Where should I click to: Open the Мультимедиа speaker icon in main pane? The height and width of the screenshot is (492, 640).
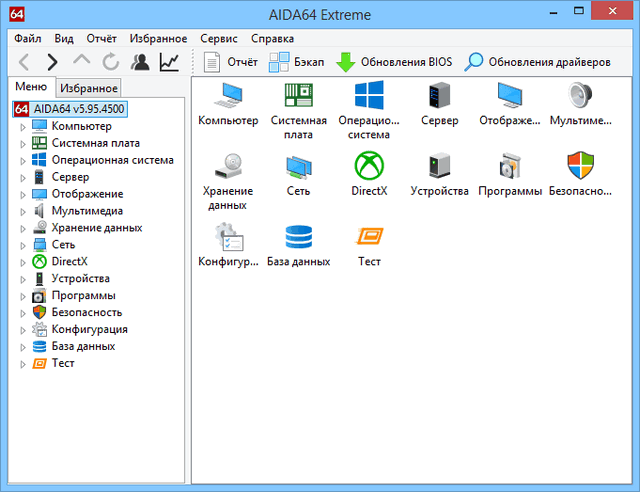(x=580, y=95)
